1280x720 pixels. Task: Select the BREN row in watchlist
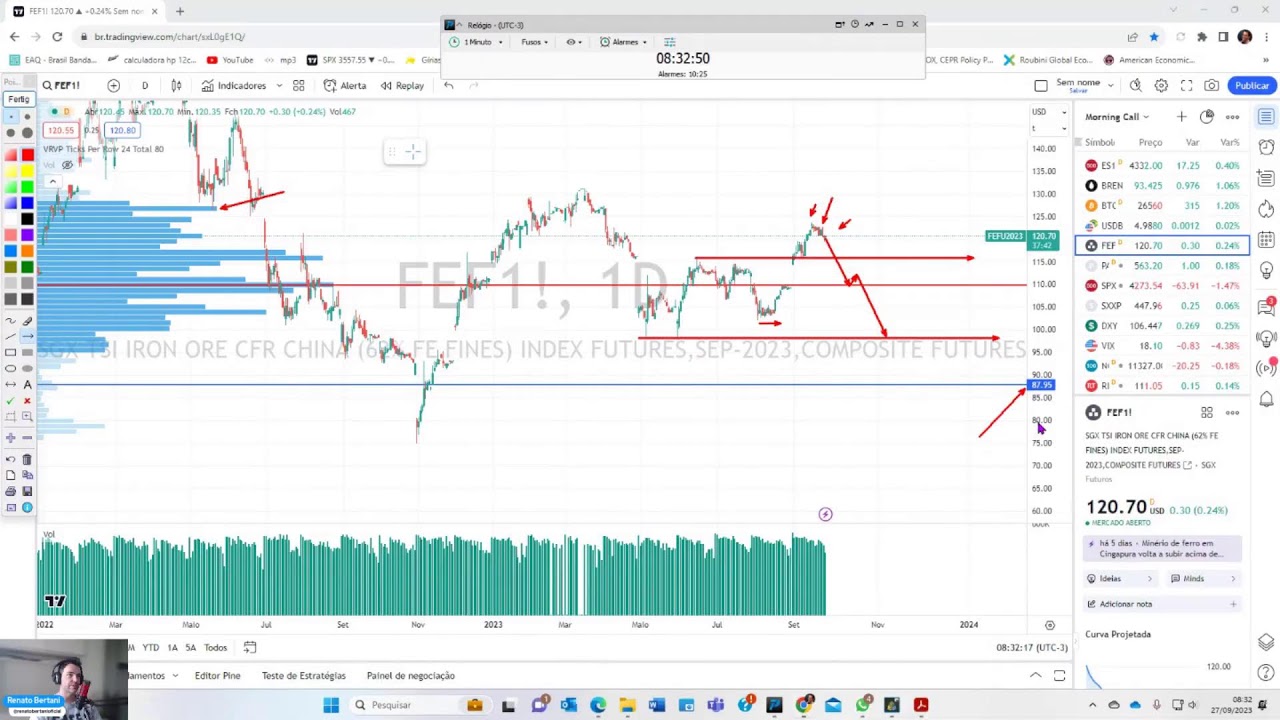click(x=1163, y=185)
